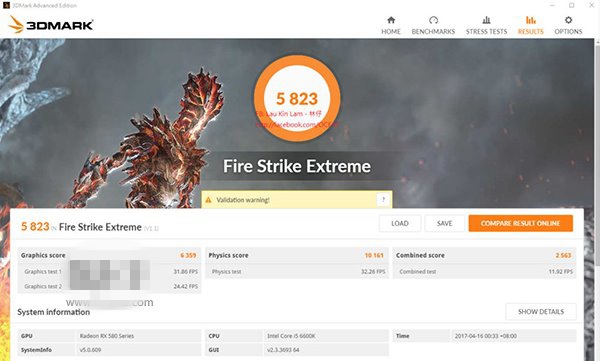
Task: Click the Graphics score label
Action: pyautogui.click(x=43, y=255)
